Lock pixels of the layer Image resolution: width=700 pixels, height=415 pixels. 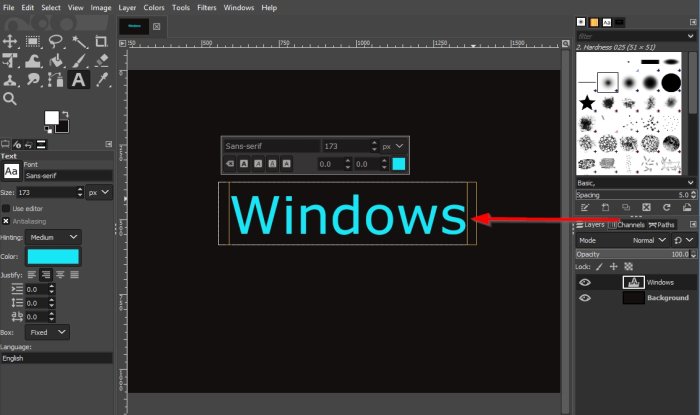pos(600,267)
